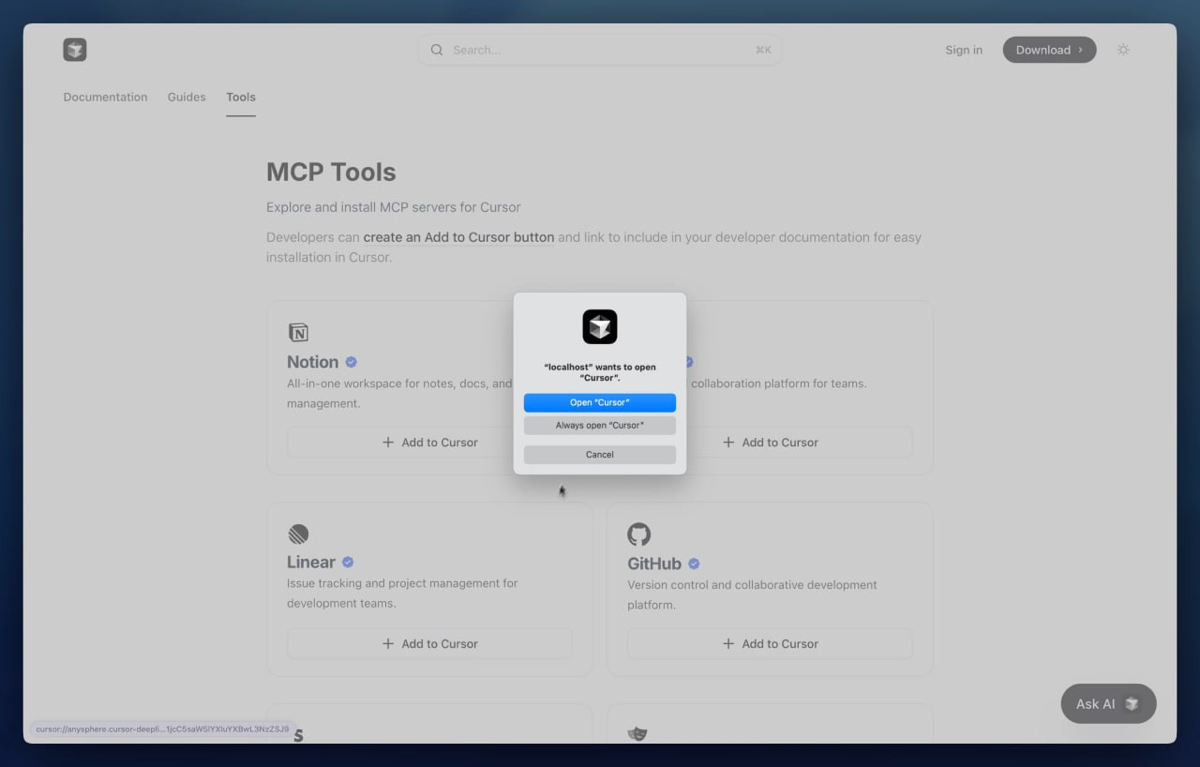
Task: Click the Linear card title
Action: point(311,562)
